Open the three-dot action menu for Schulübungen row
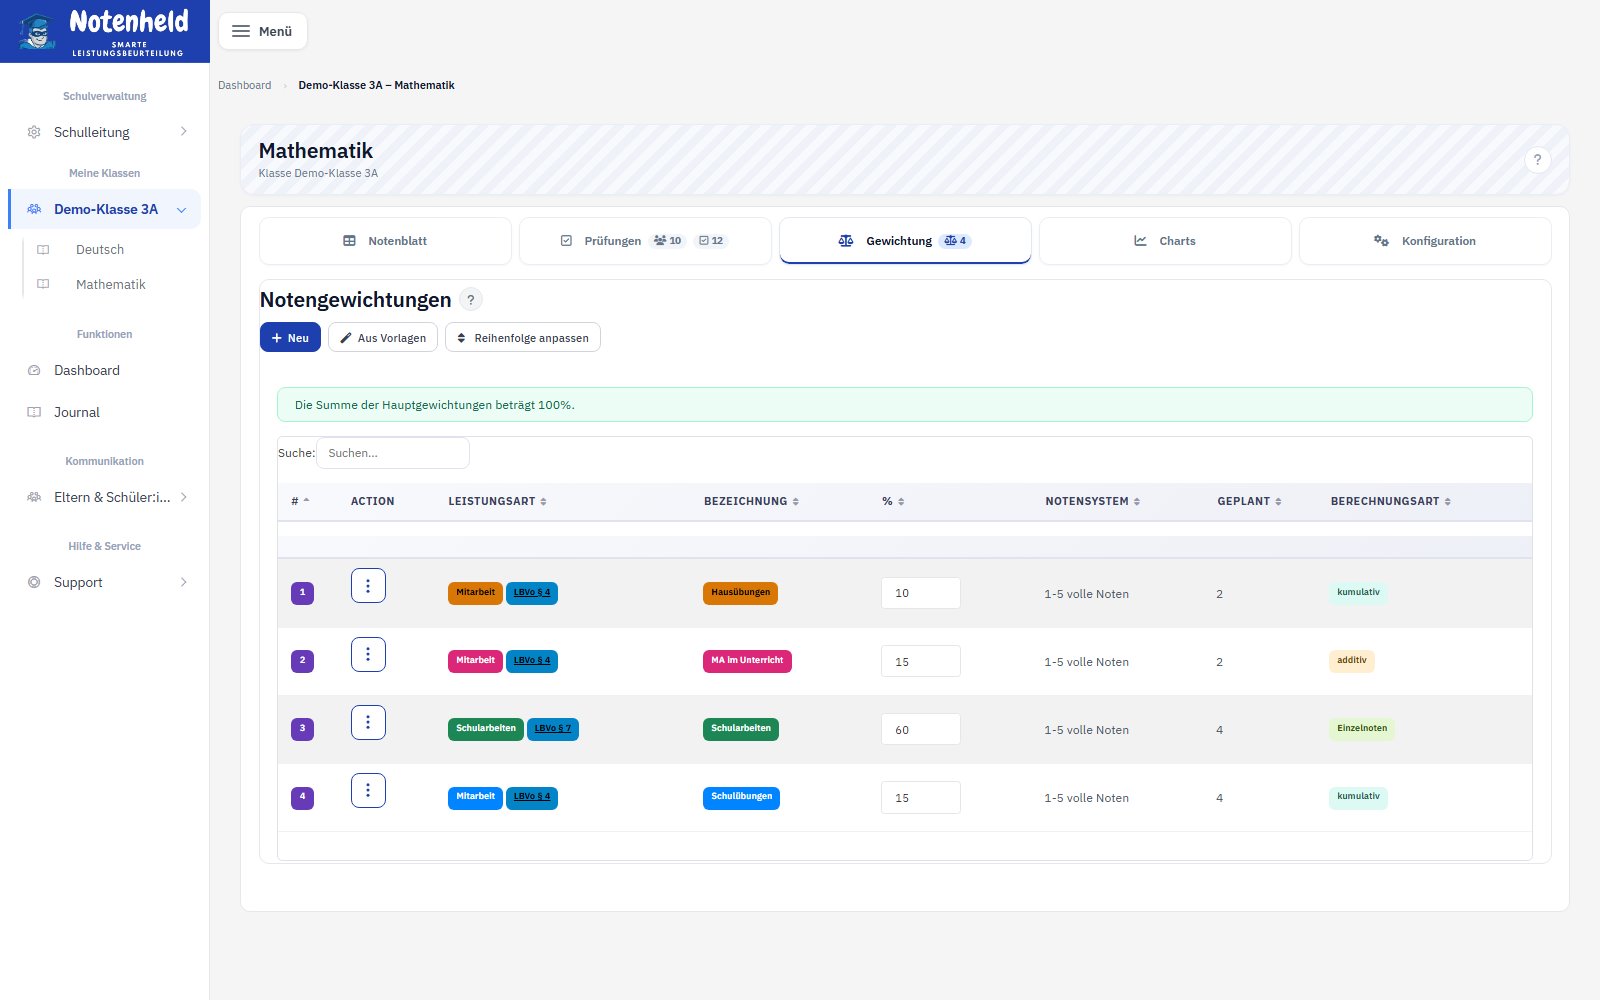The width and height of the screenshot is (1600, 1000). point(368,790)
